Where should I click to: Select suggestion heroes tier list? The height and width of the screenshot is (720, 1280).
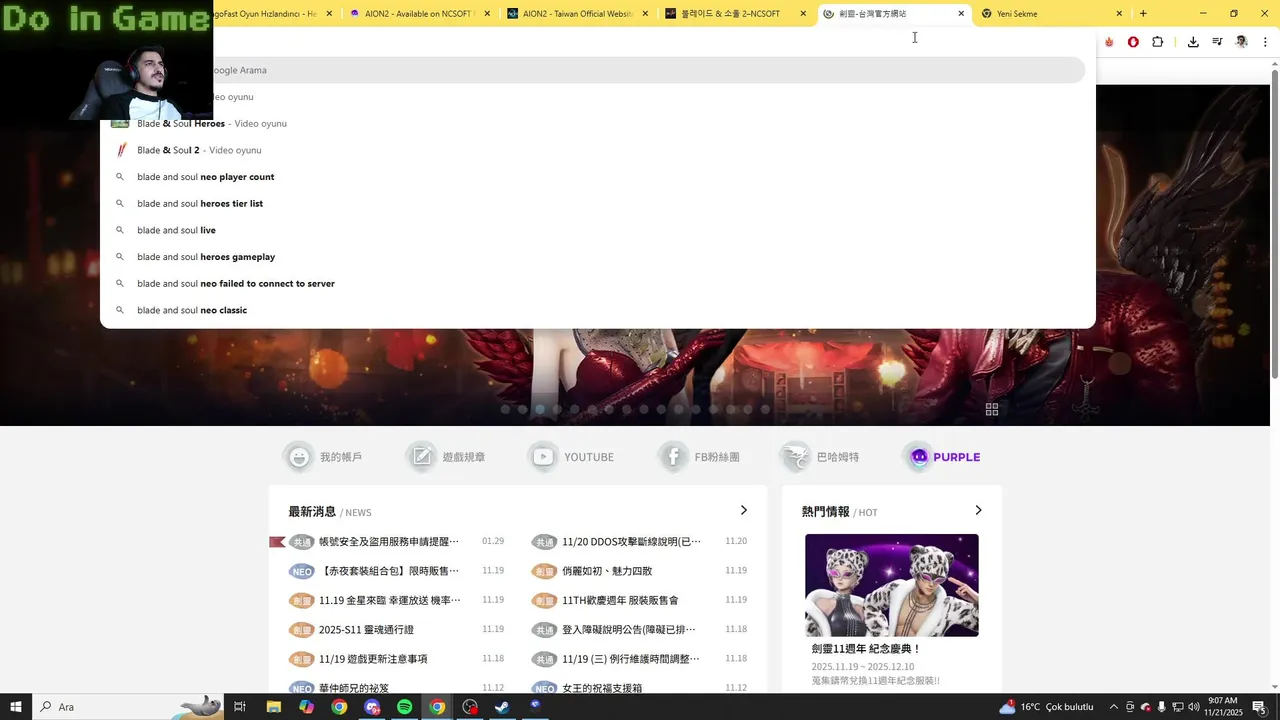click(x=598, y=203)
